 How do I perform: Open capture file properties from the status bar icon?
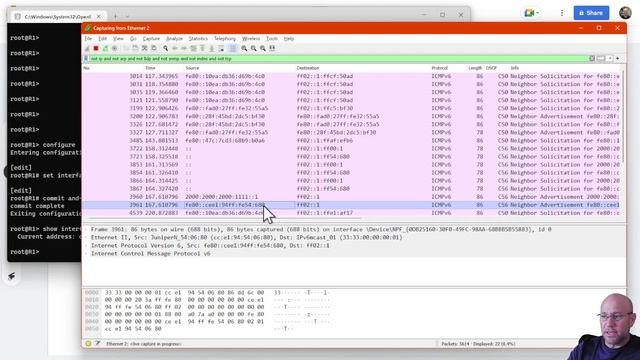[x=98, y=344]
